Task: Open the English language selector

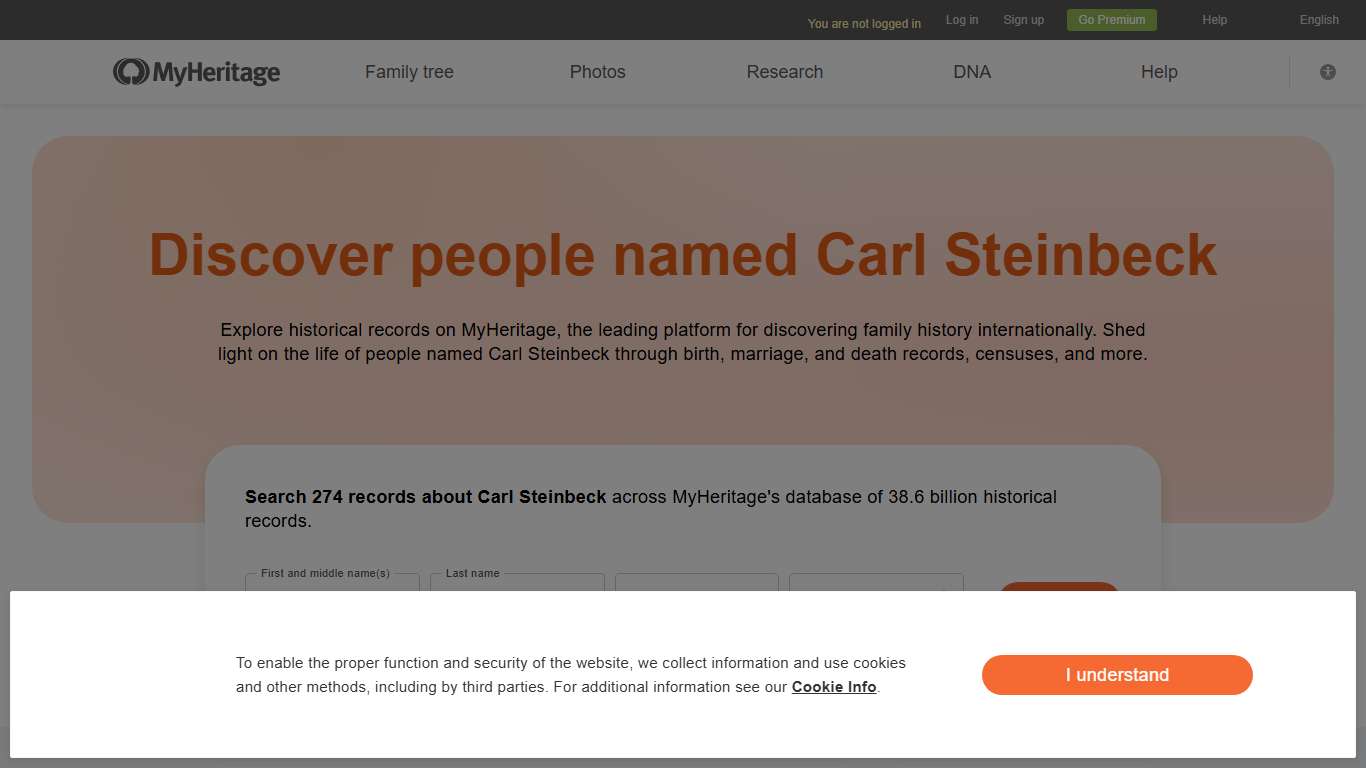Action: [x=1318, y=20]
